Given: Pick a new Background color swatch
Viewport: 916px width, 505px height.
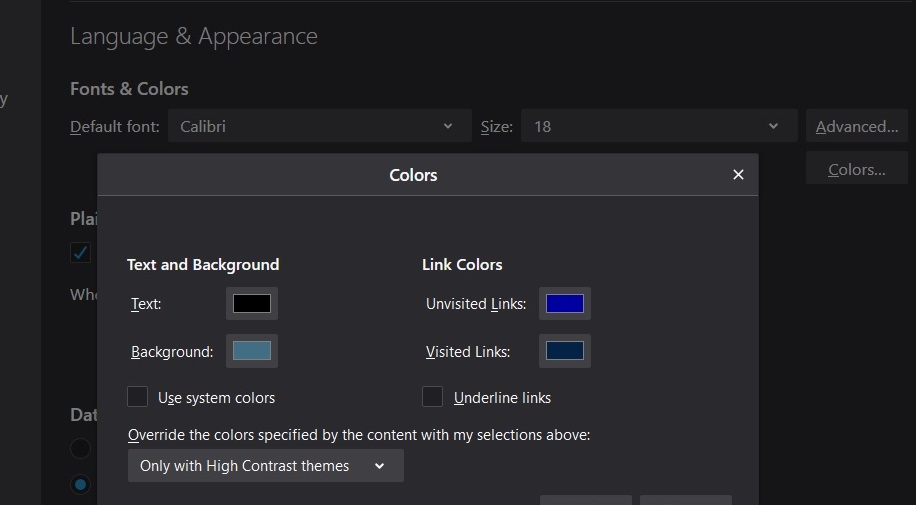Looking at the screenshot, I should [x=252, y=351].
